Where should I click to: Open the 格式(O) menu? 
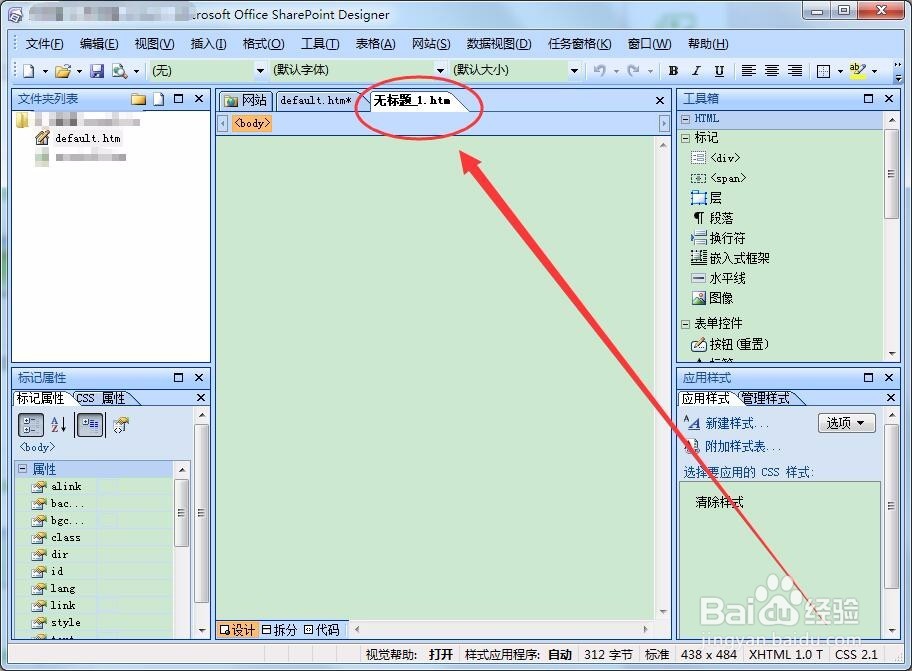coord(263,44)
